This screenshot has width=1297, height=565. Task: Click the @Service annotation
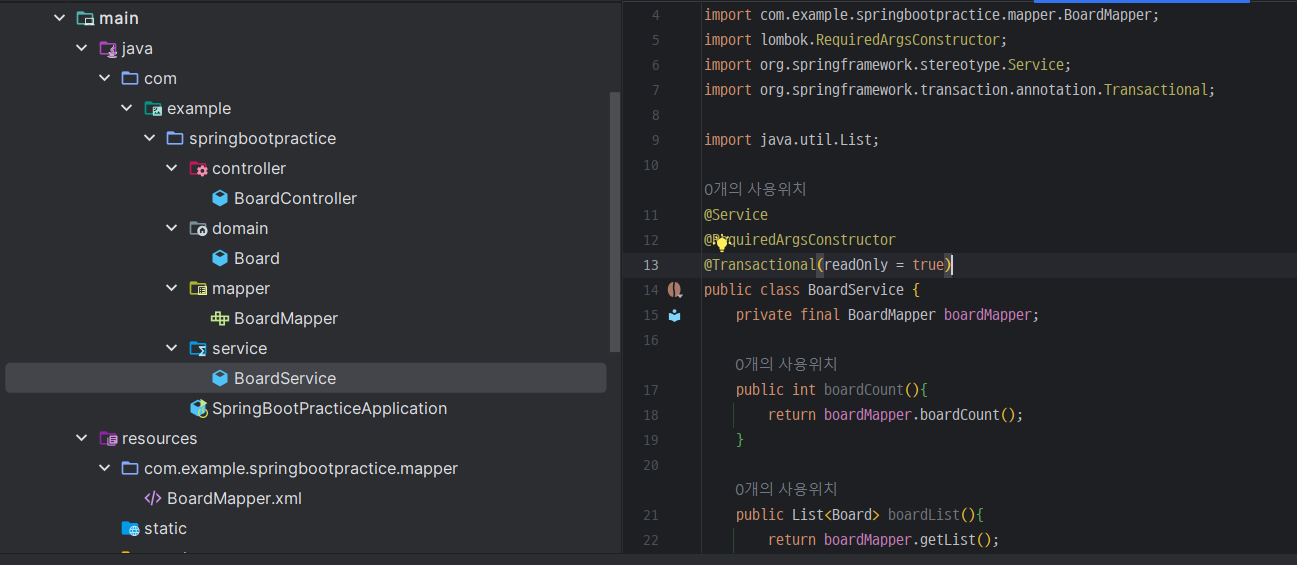(736, 215)
